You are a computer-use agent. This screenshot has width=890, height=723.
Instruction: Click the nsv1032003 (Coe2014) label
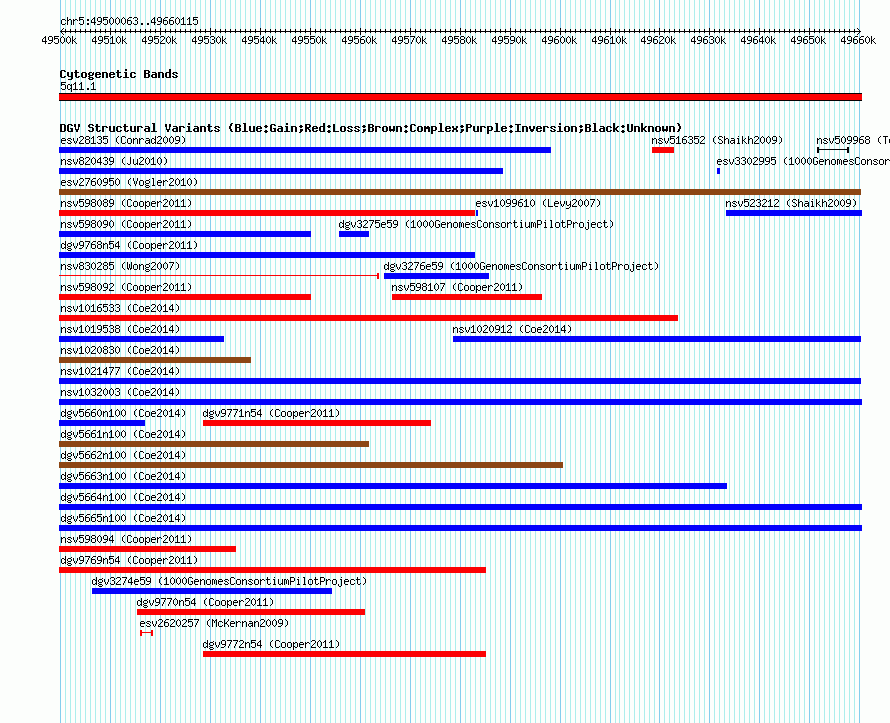pos(120,392)
